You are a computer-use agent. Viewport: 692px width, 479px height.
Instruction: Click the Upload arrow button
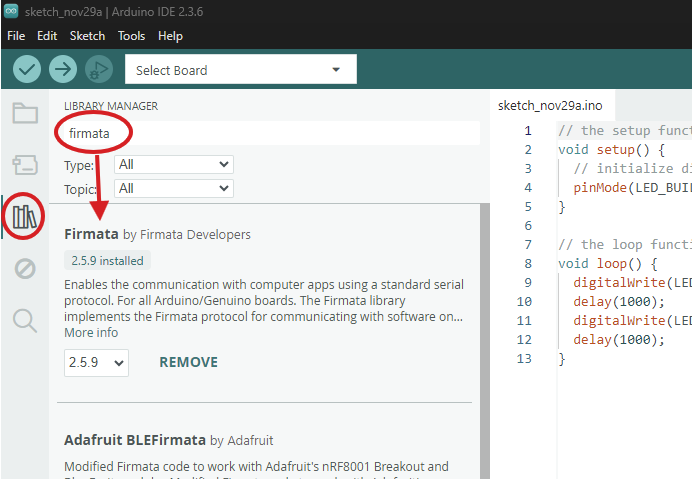tap(63, 69)
